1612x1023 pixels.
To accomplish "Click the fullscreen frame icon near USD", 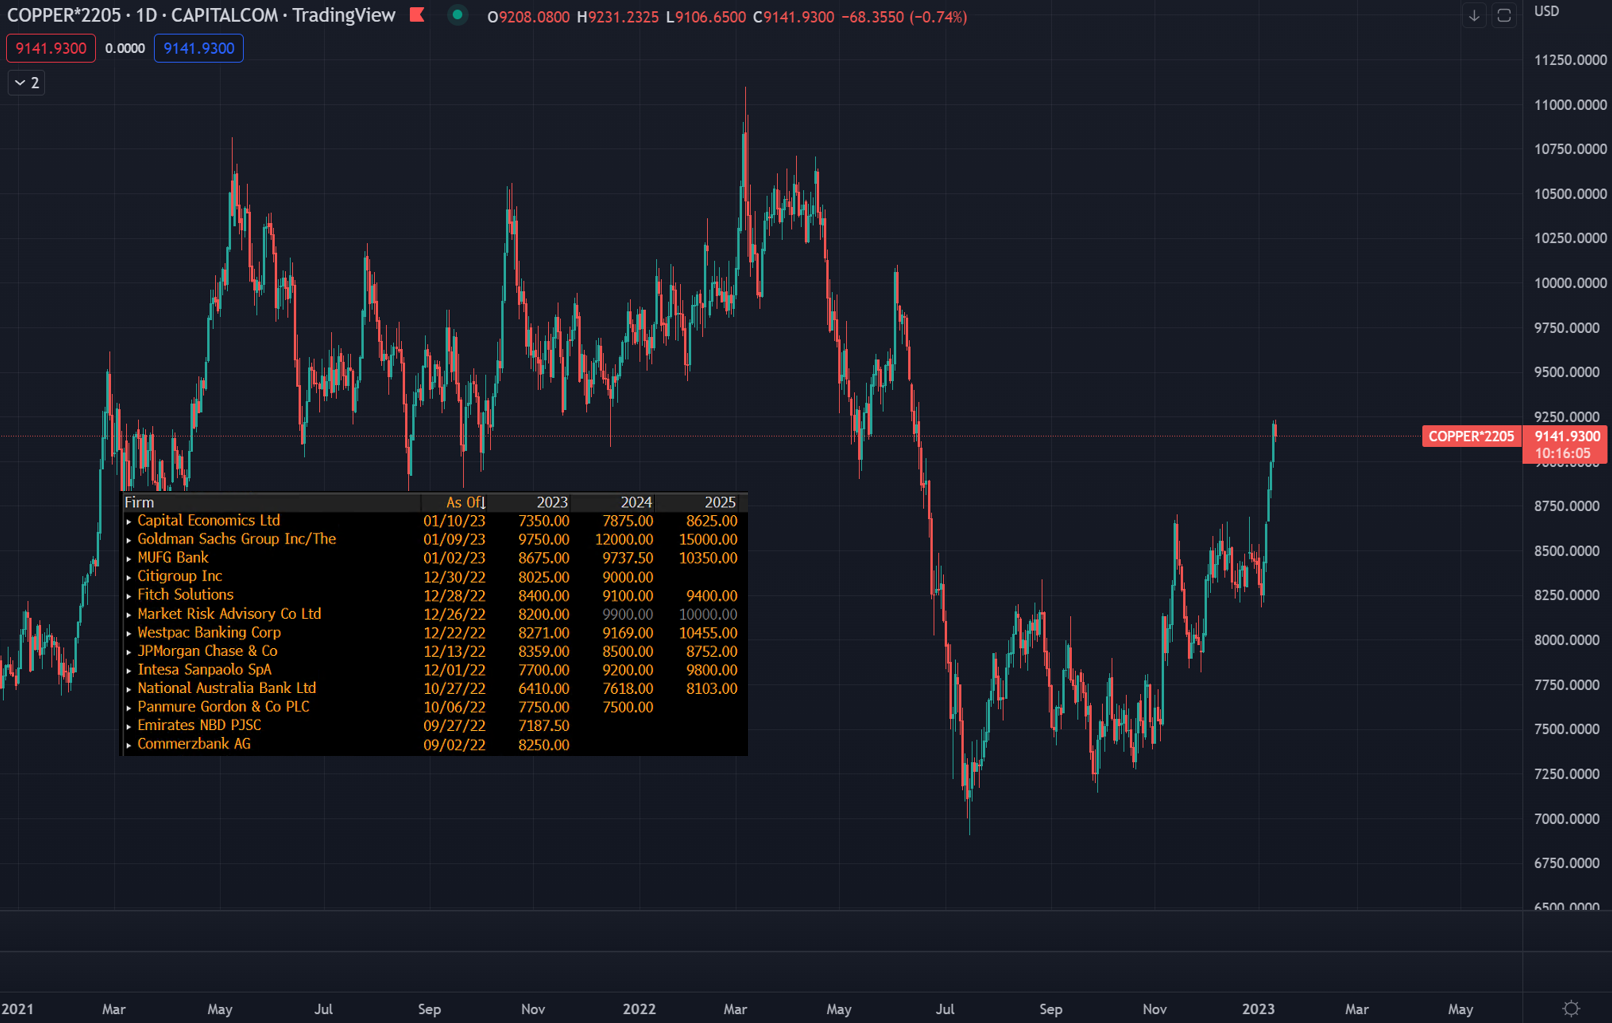I will [x=1504, y=16].
